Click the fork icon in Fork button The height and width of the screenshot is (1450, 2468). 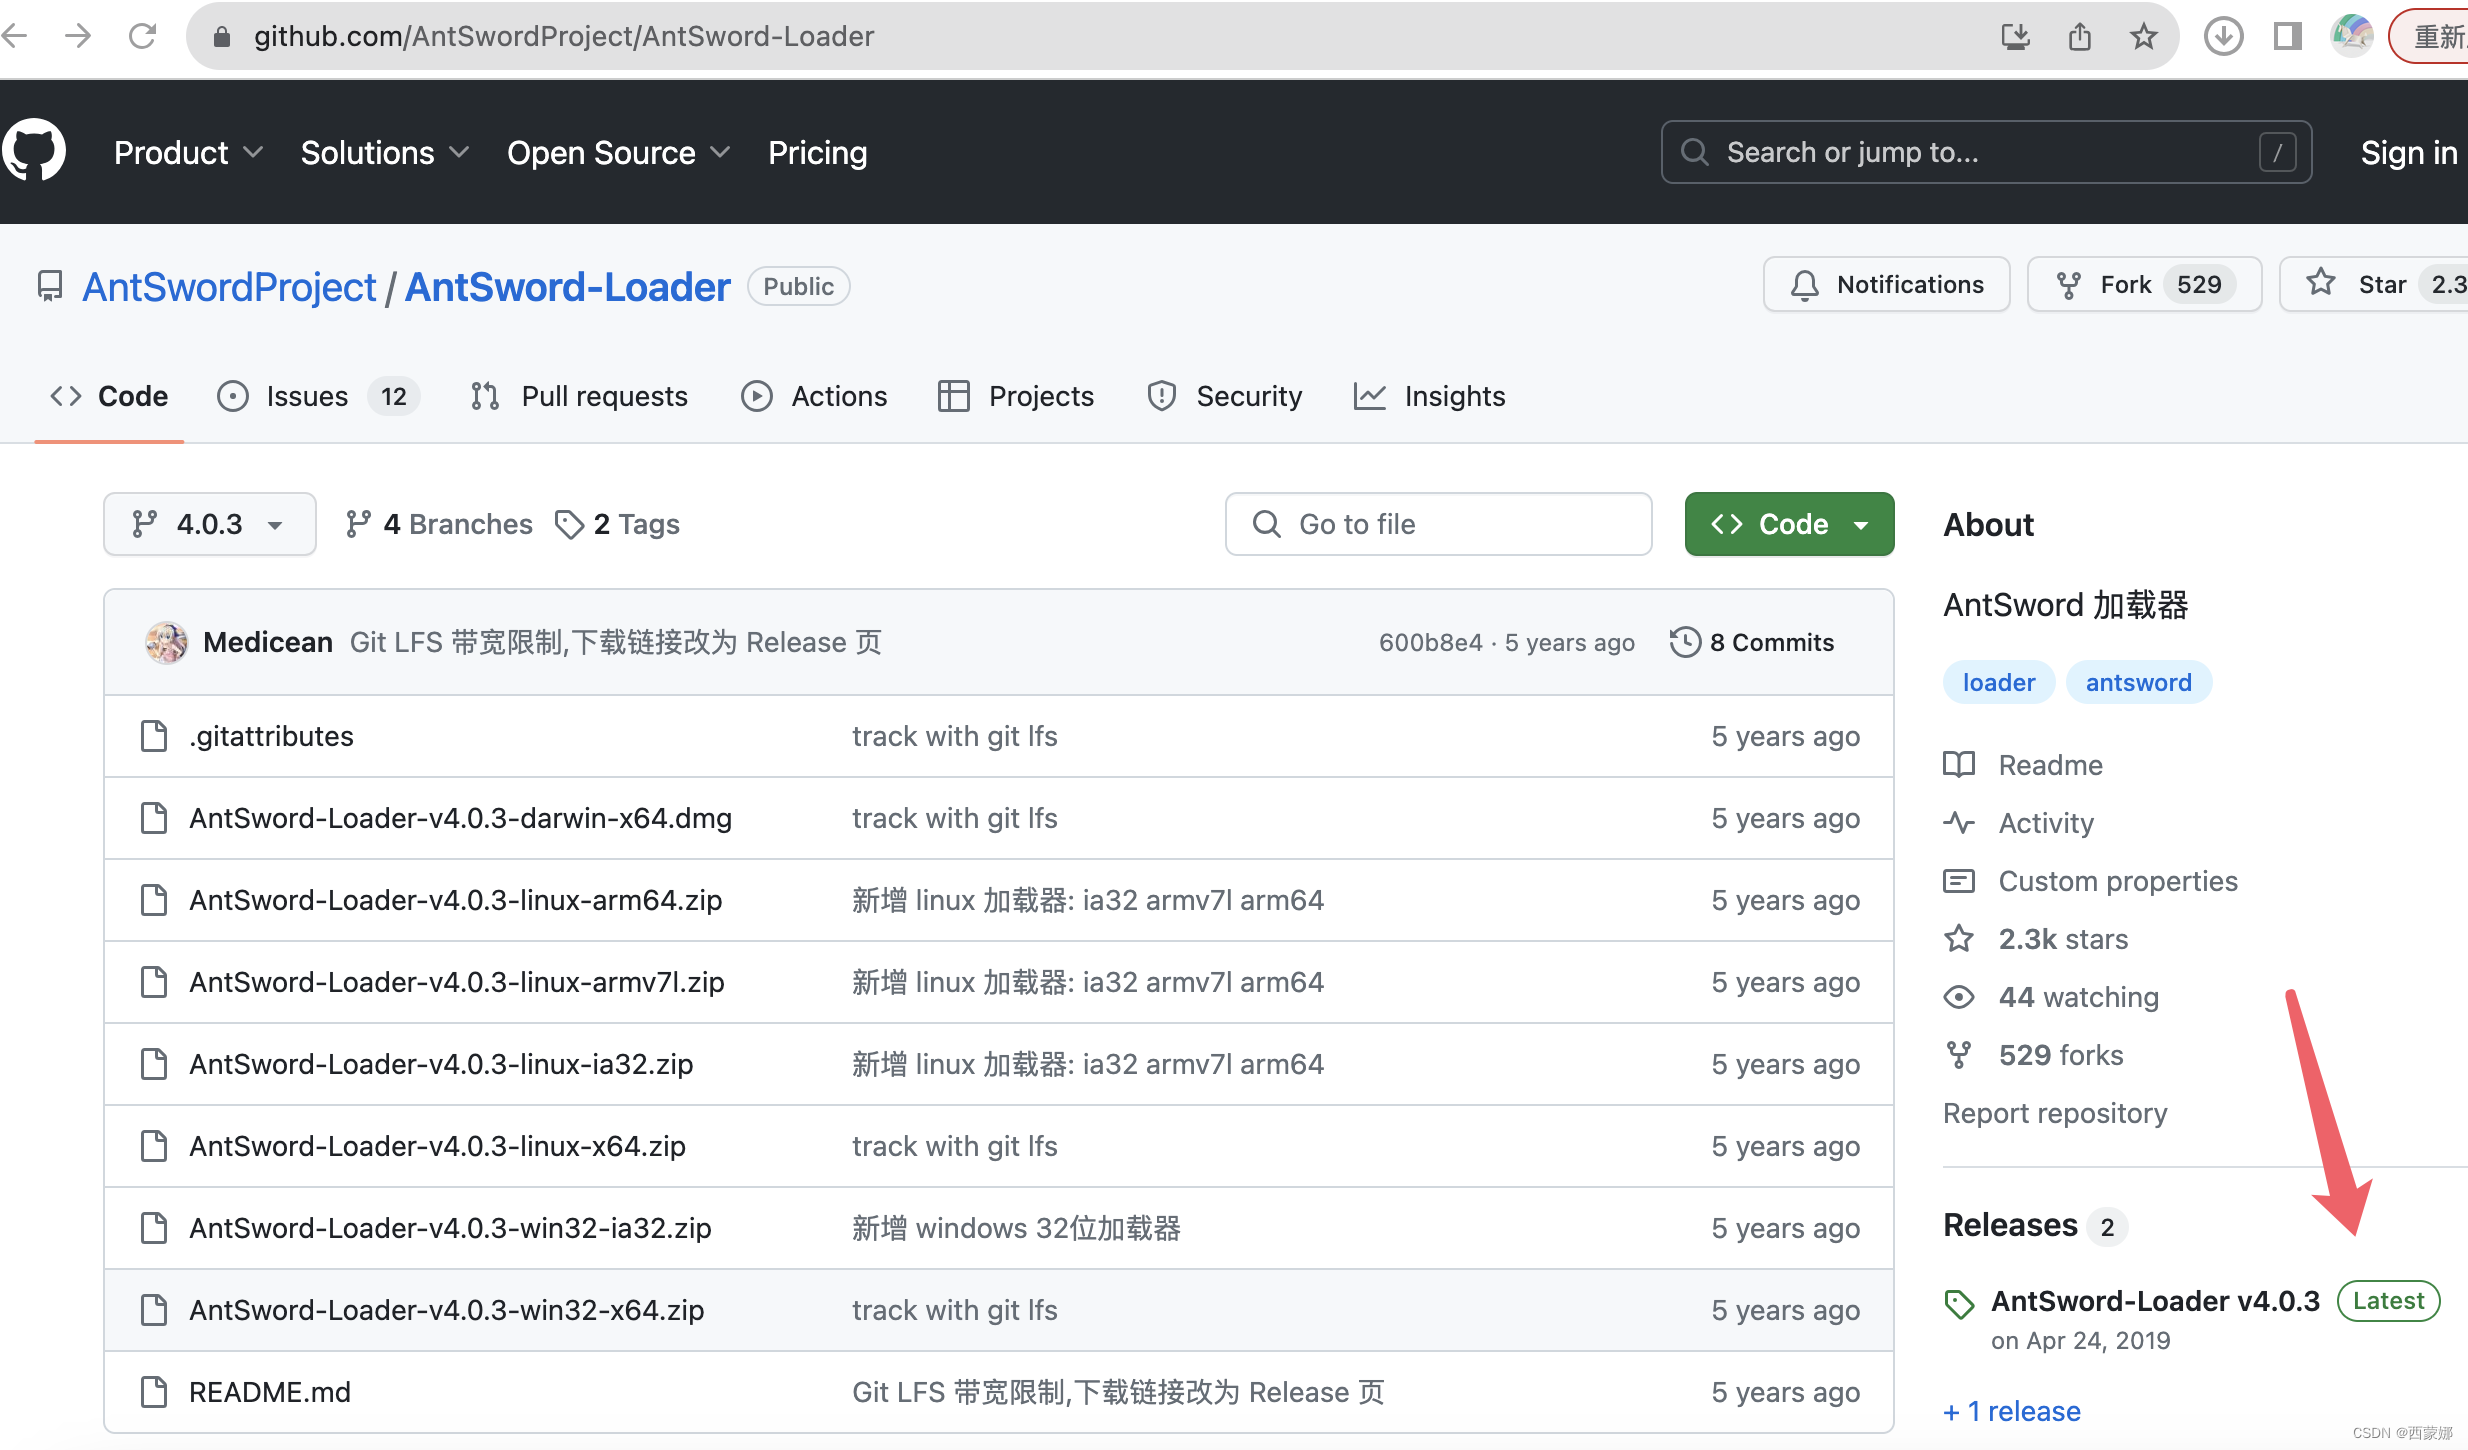pos(2069,285)
